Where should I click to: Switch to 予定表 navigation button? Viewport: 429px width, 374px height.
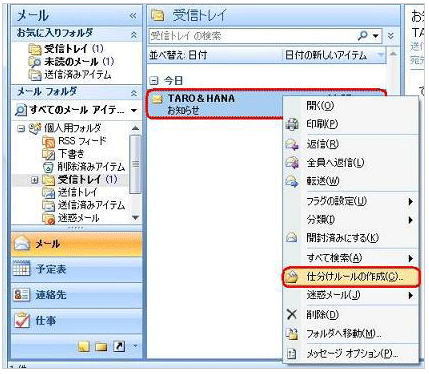tap(77, 269)
